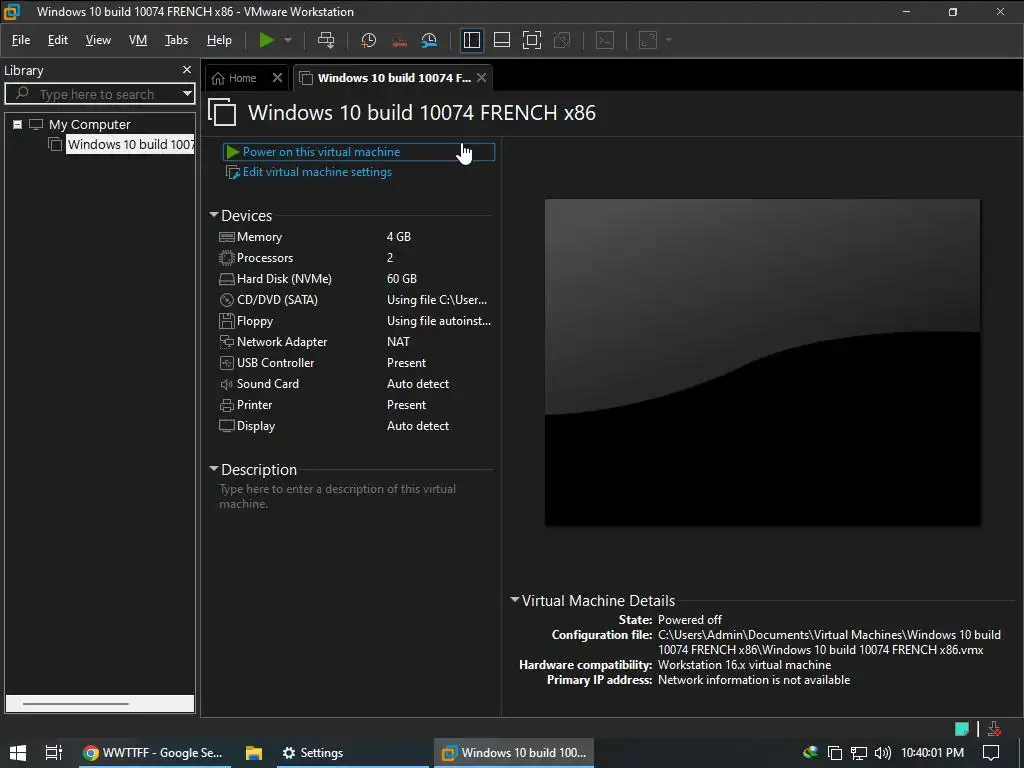Open File Explorer from the taskbar
Image resolution: width=1024 pixels, height=768 pixels.
tap(253, 752)
